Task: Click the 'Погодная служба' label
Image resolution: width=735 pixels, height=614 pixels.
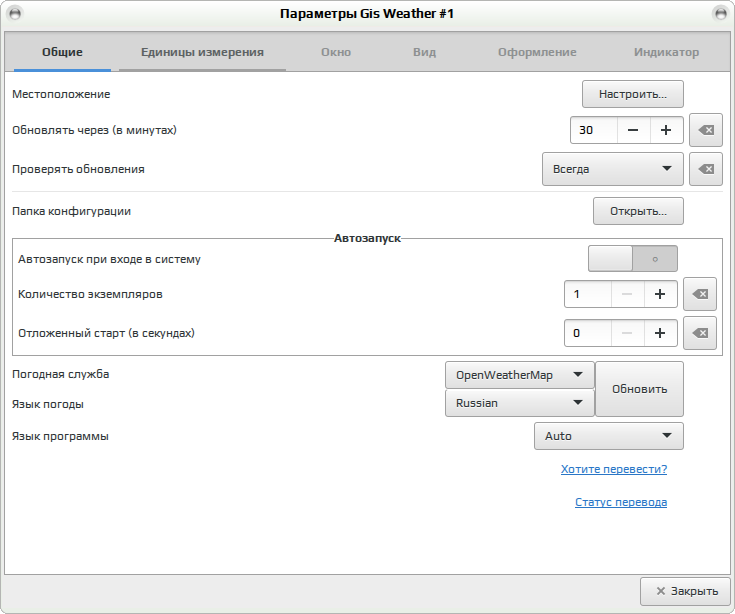Action: pos(60,374)
